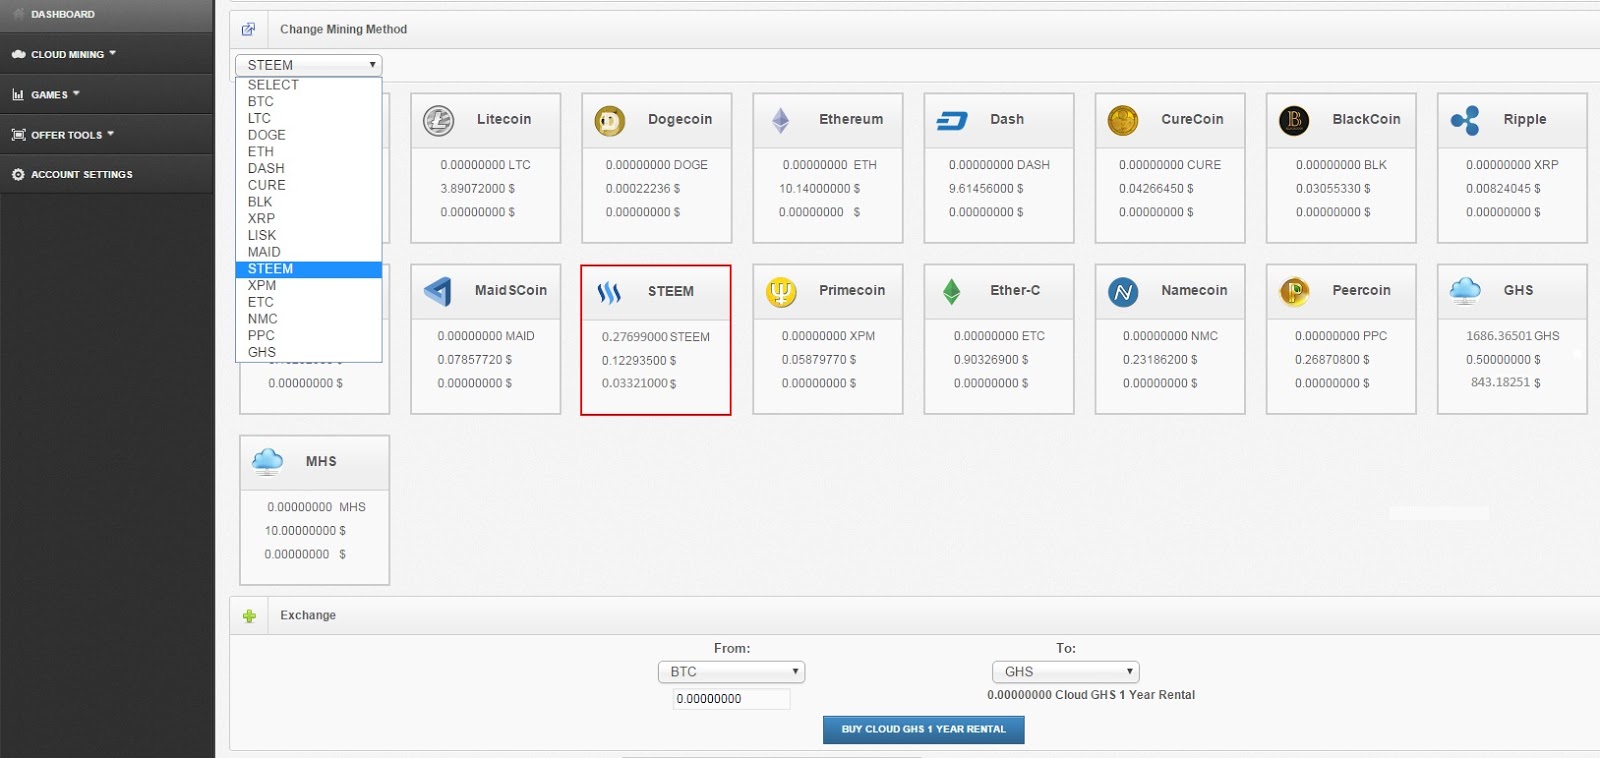The width and height of the screenshot is (1600, 758).
Task: Click the 1686.36501 GHS balance value
Action: pos(1512,336)
